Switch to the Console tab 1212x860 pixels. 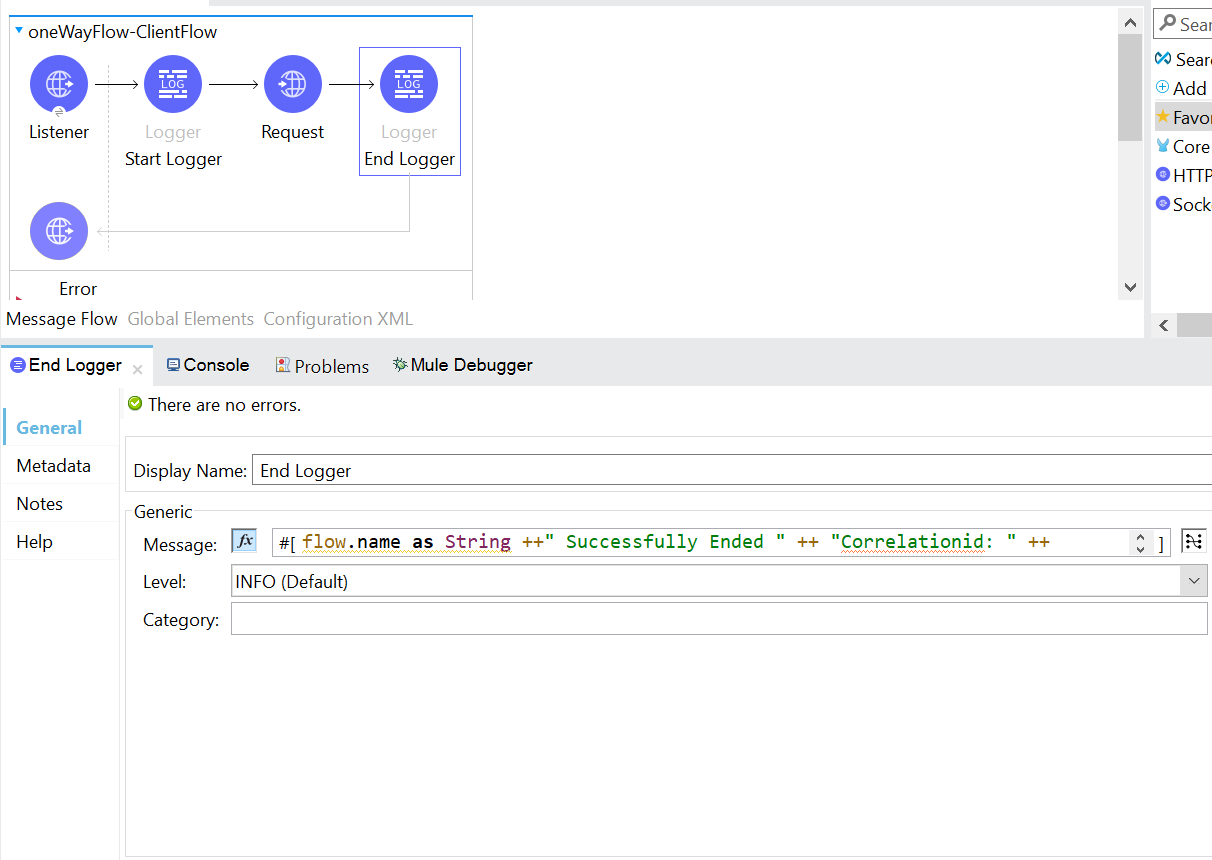(208, 365)
